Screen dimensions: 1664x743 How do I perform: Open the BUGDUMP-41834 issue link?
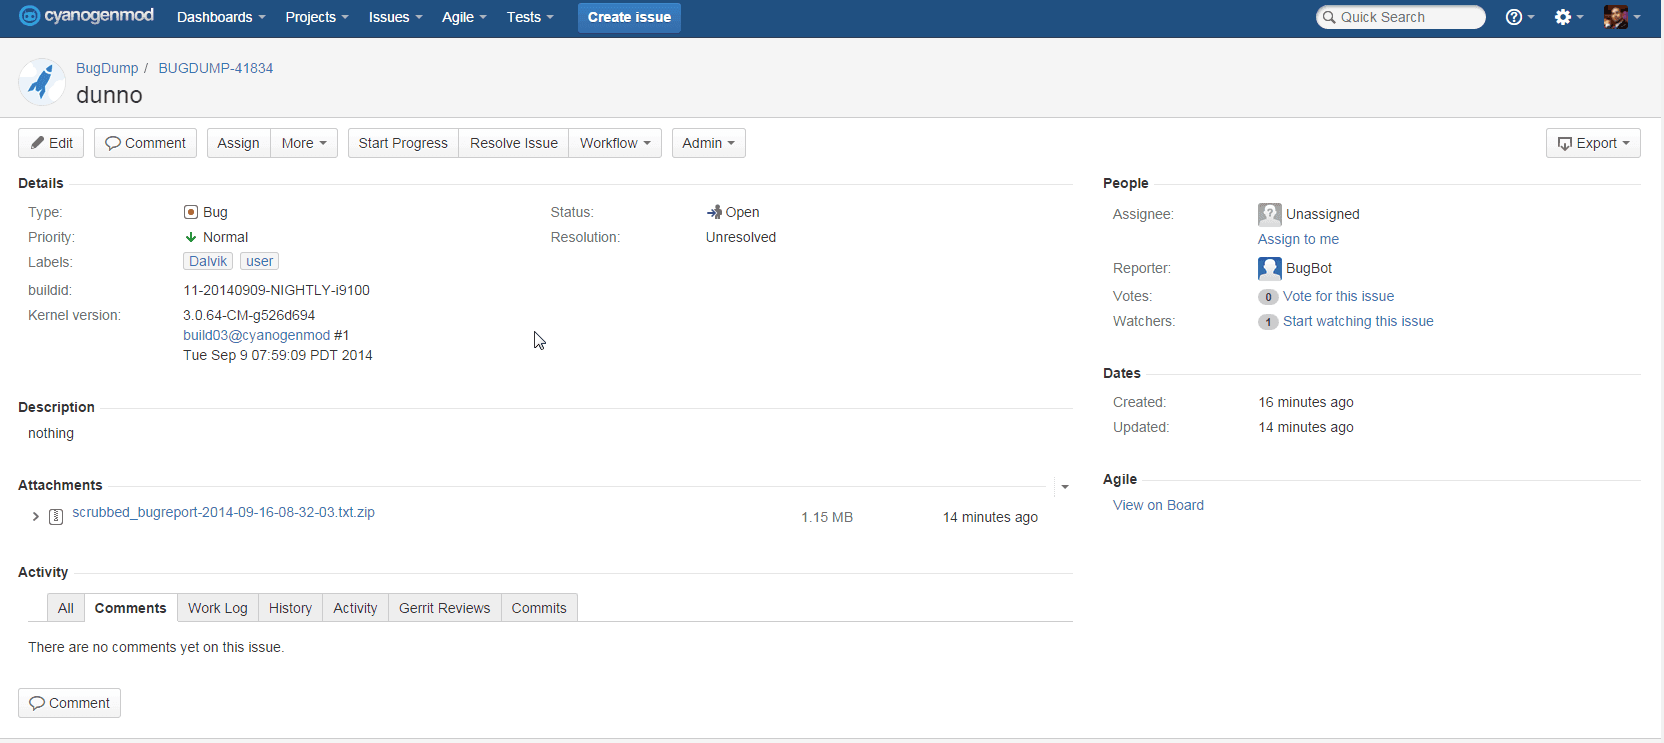(216, 68)
